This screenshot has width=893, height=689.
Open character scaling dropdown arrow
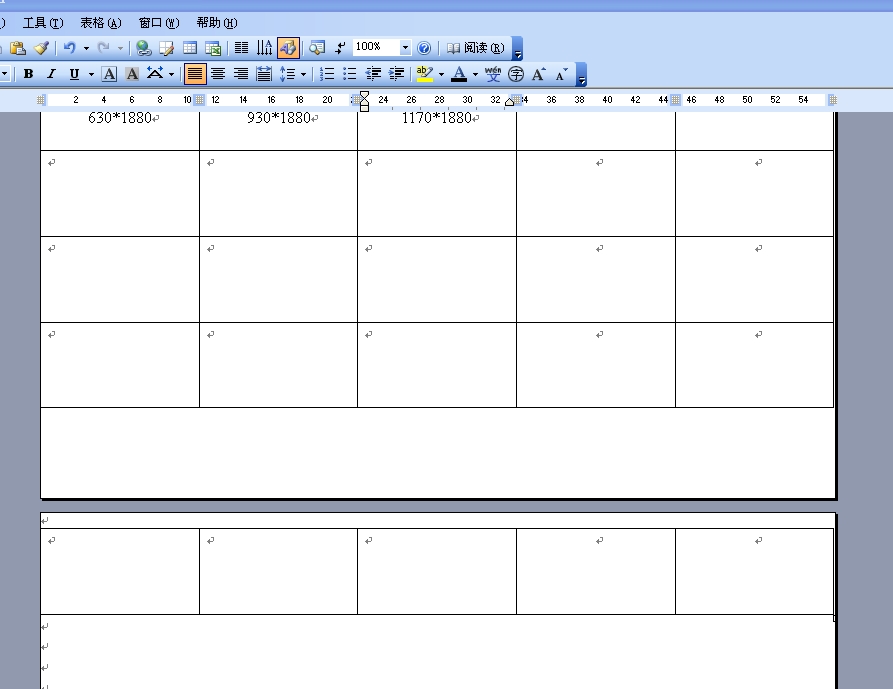171,74
